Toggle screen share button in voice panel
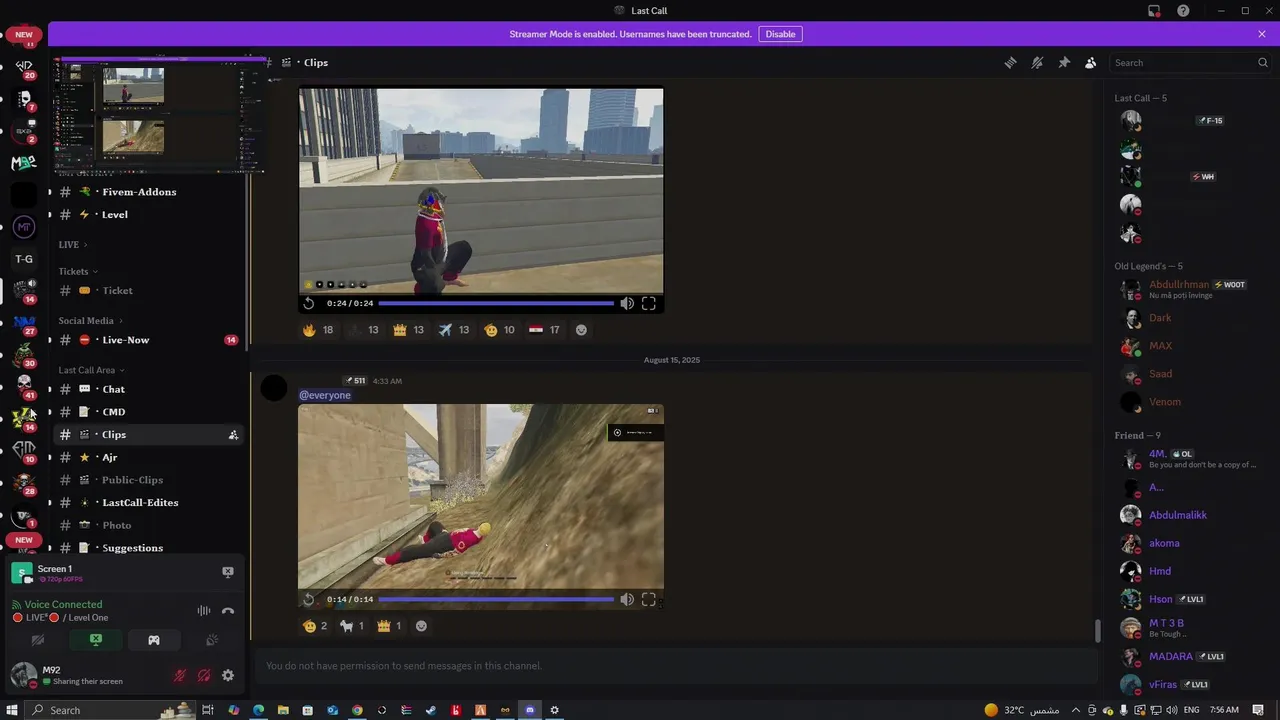The height and width of the screenshot is (720, 1280). click(x=96, y=640)
